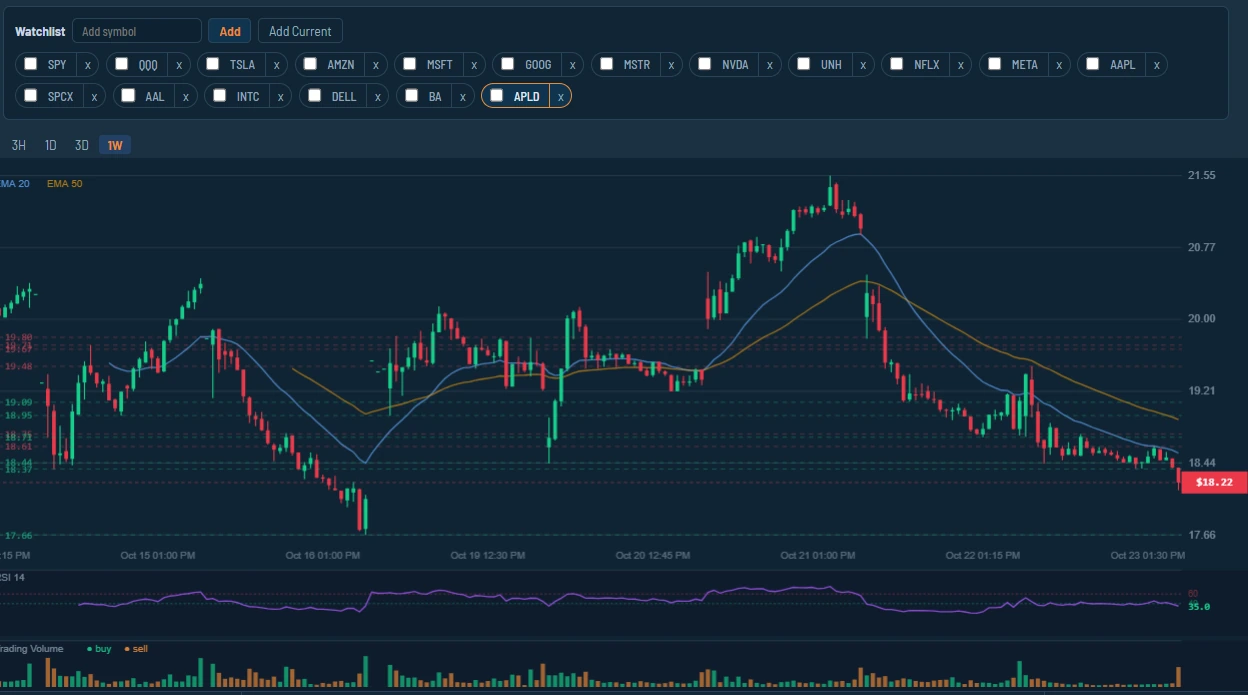Load the AAPL symbol chart
Image resolution: width=1248 pixels, height=695 pixels.
1123,65
